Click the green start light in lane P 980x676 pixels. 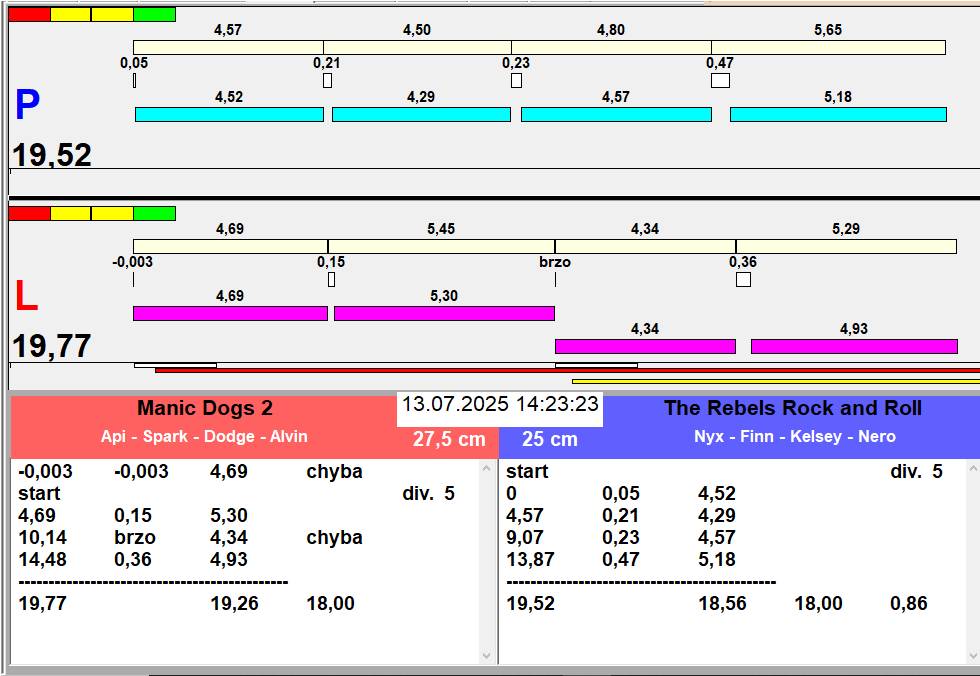coord(154,15)
